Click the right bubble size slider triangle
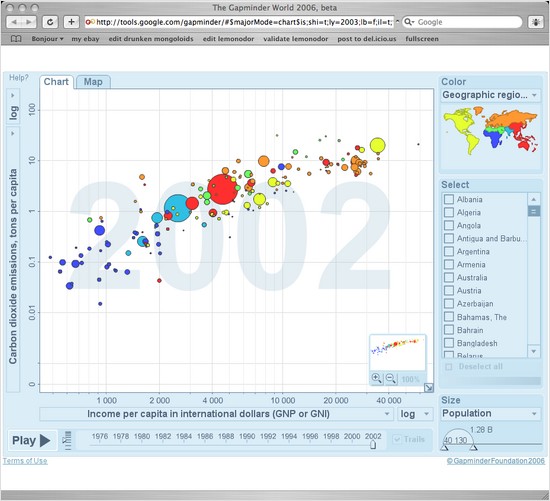Viewport: 550px width, 501px height. point(473,448)
